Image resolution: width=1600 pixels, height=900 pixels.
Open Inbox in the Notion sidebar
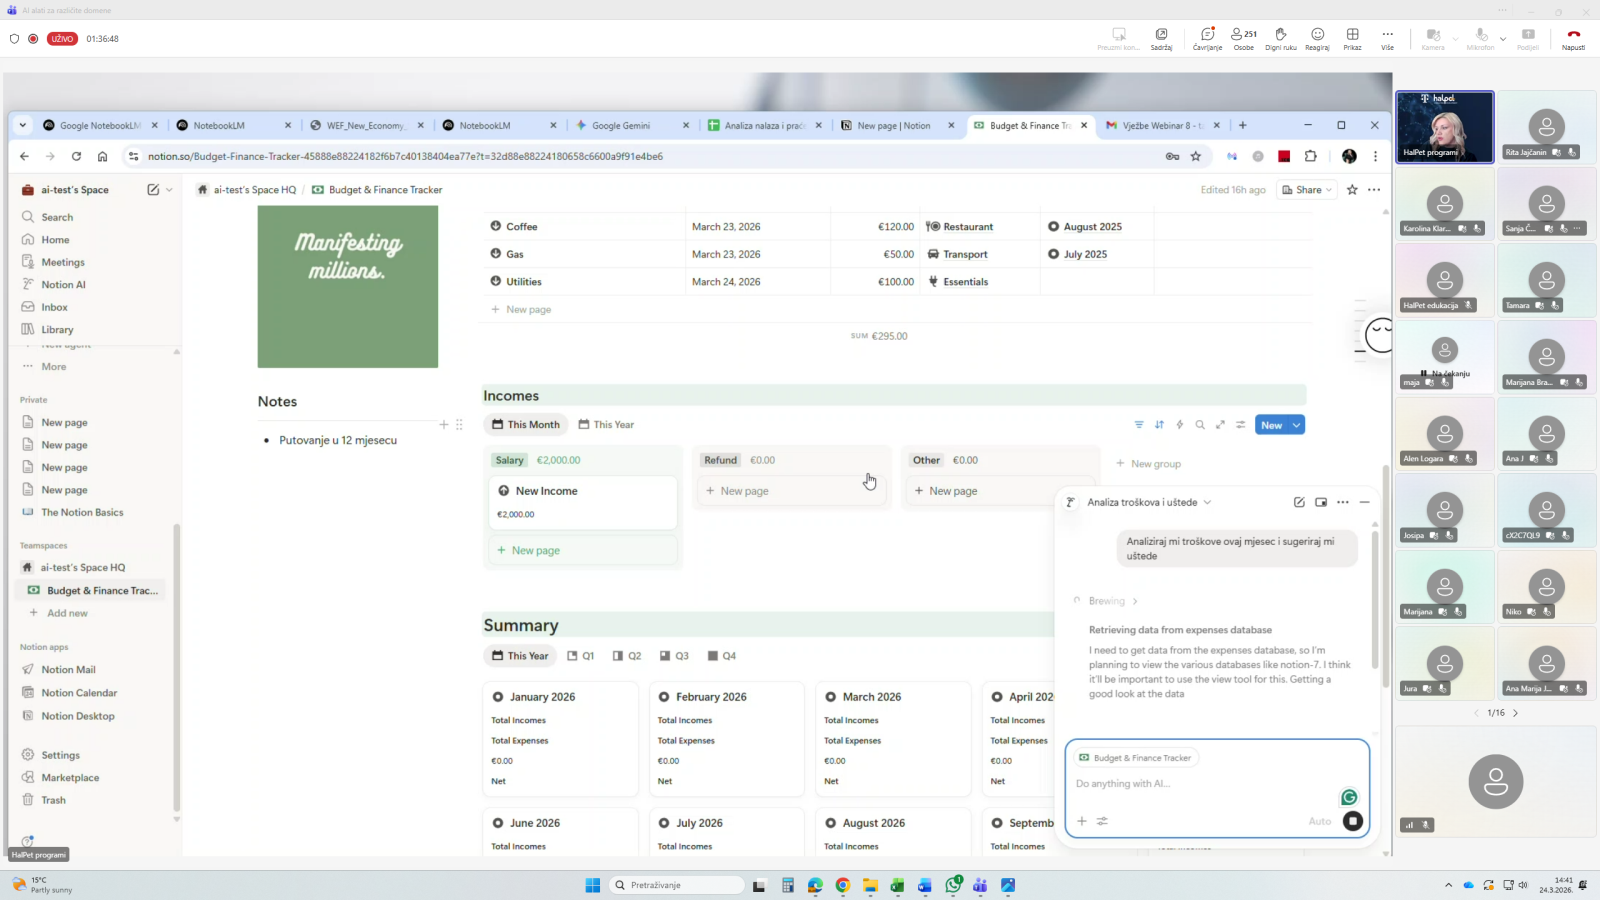tap(54, 307)
